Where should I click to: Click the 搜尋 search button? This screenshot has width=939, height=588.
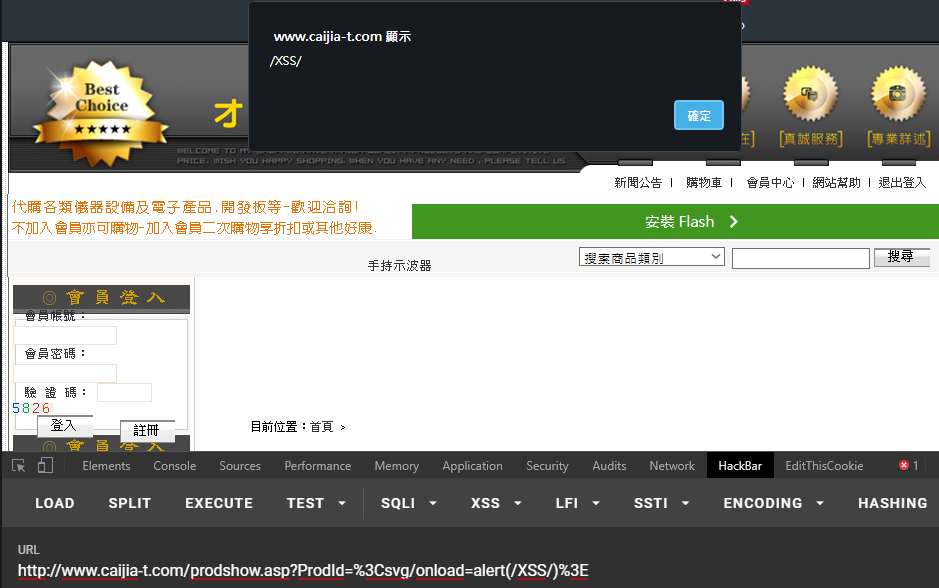click(x=901, y=257)
